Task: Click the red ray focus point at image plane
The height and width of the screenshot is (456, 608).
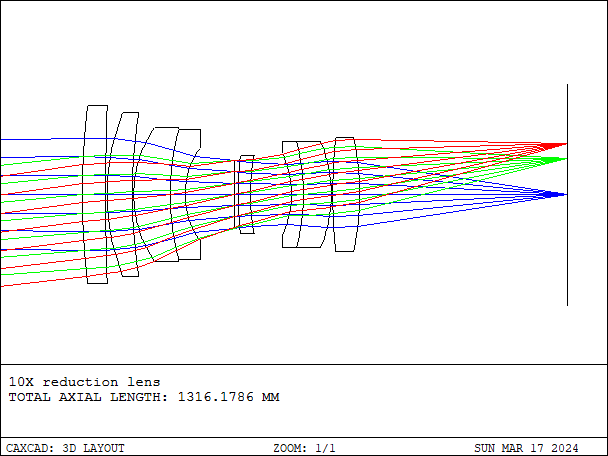Action: tap(567, 144)
